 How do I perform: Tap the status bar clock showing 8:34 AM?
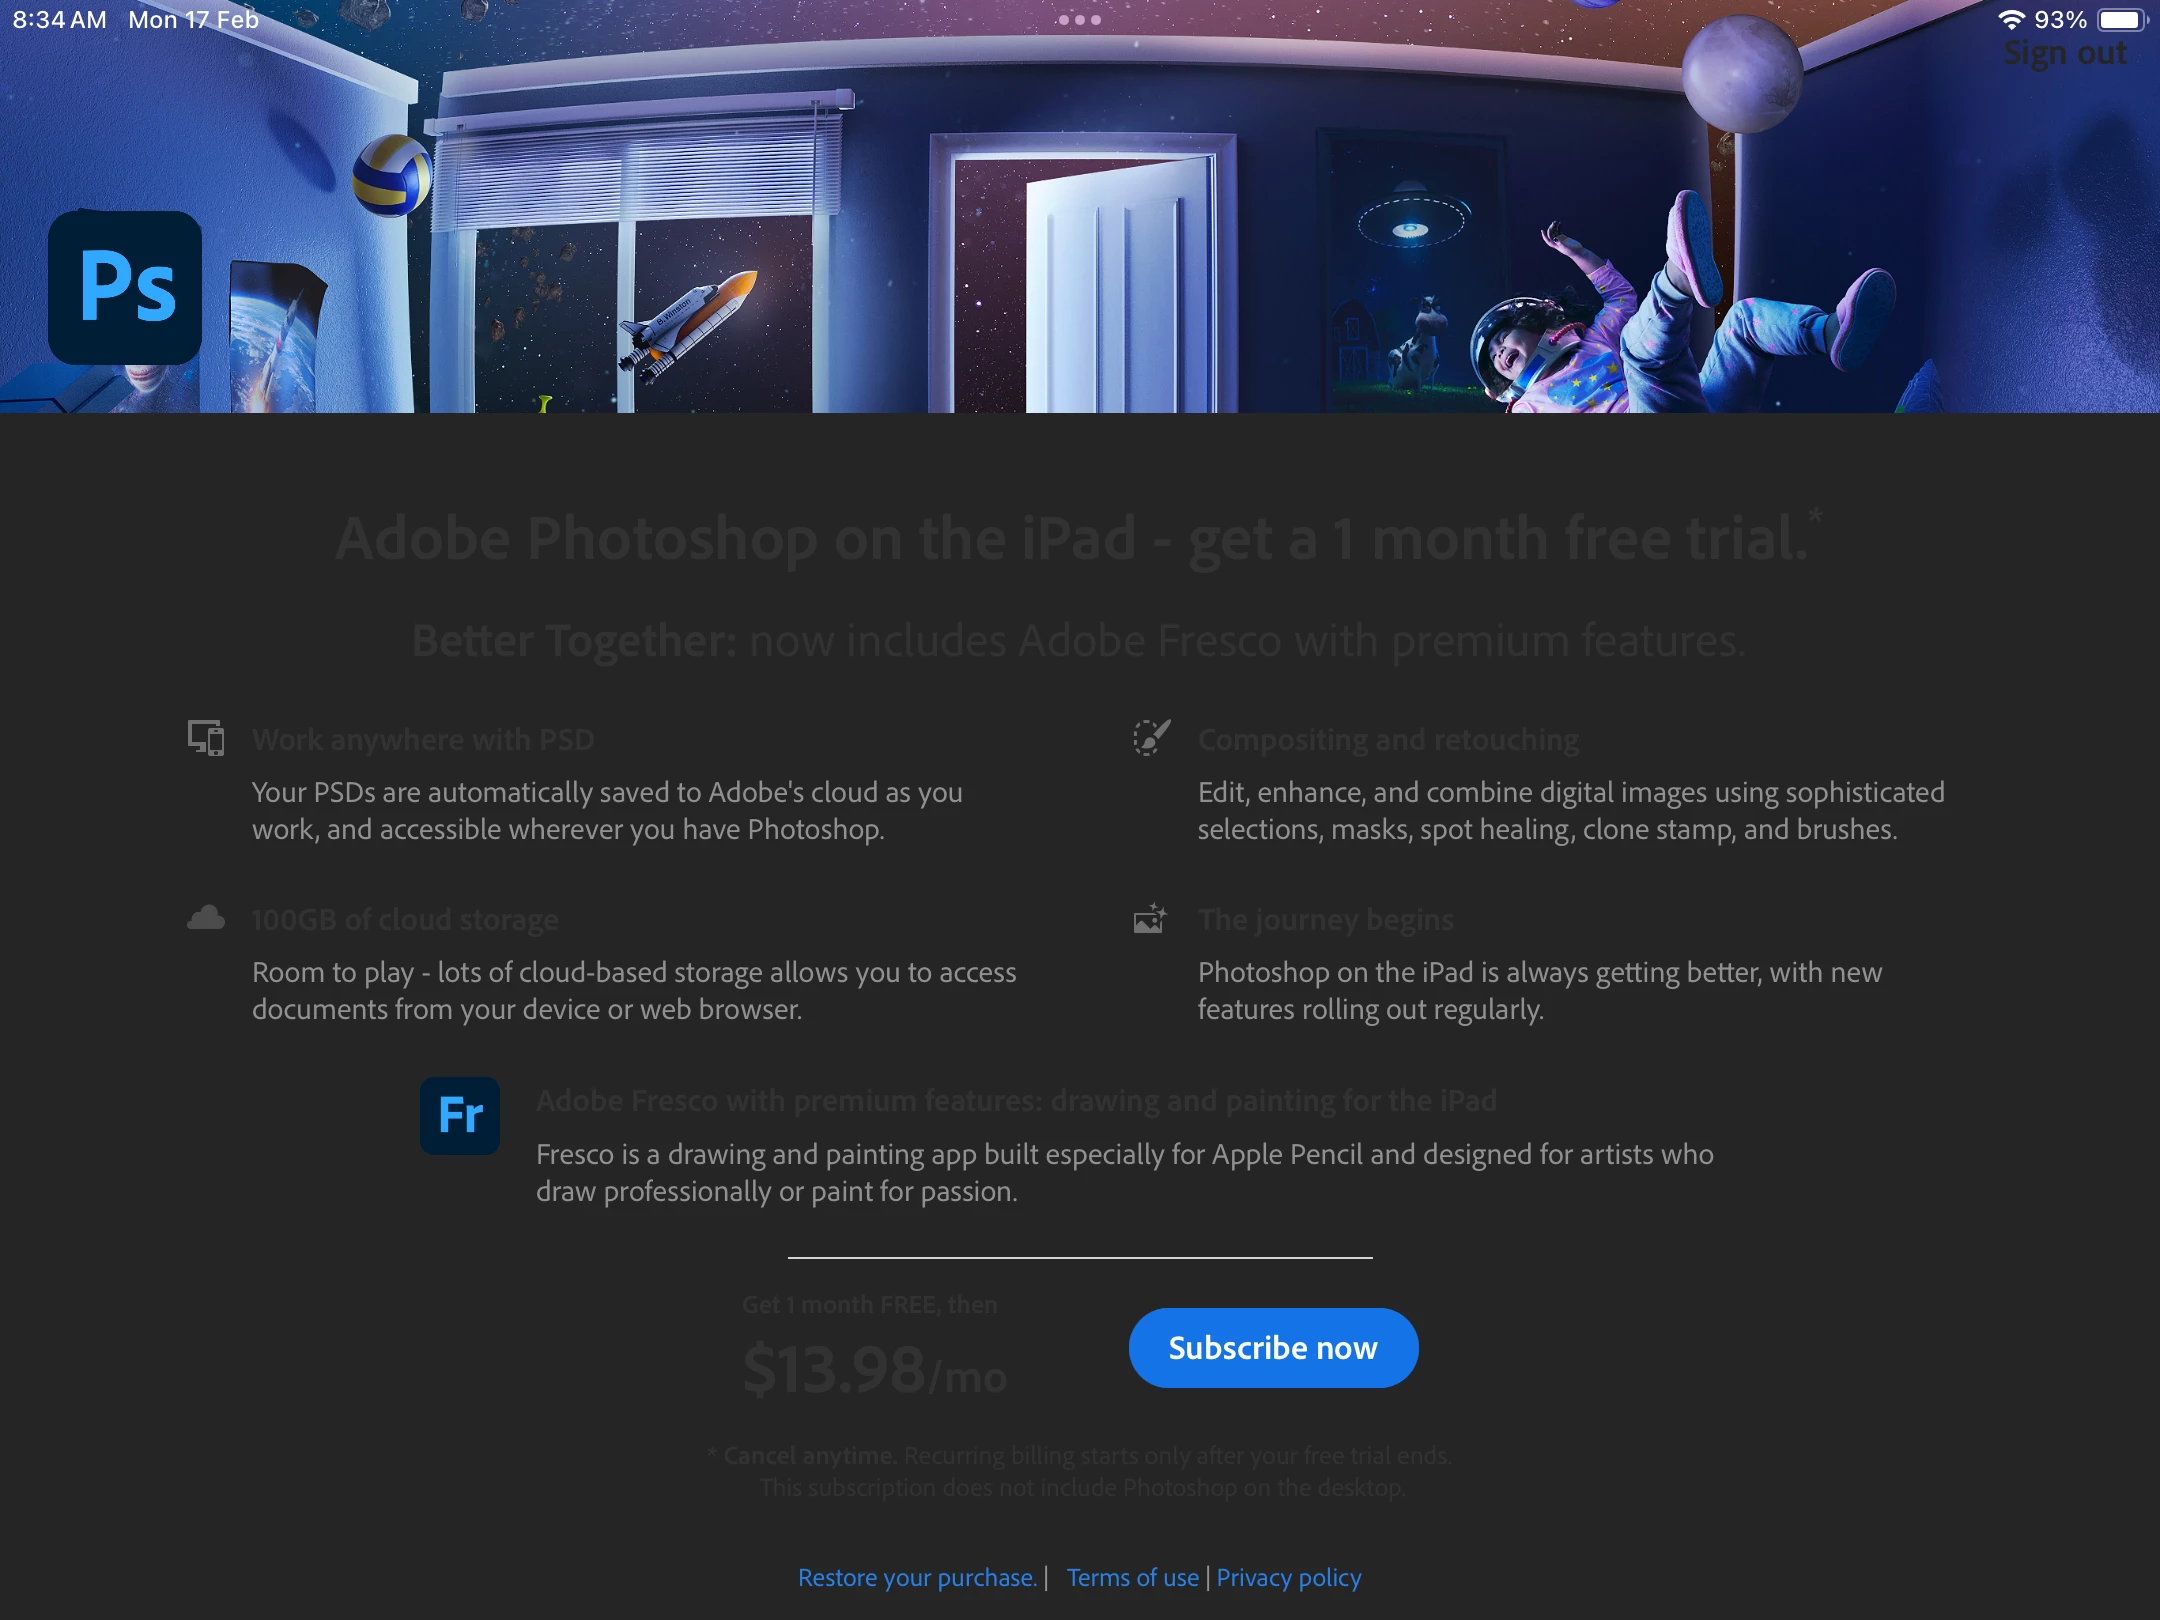click(60, 20)
